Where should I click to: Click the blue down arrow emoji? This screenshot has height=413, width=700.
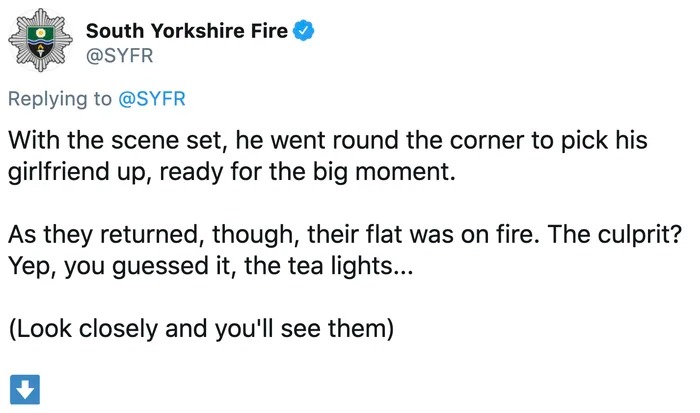(x=23, y=388)
